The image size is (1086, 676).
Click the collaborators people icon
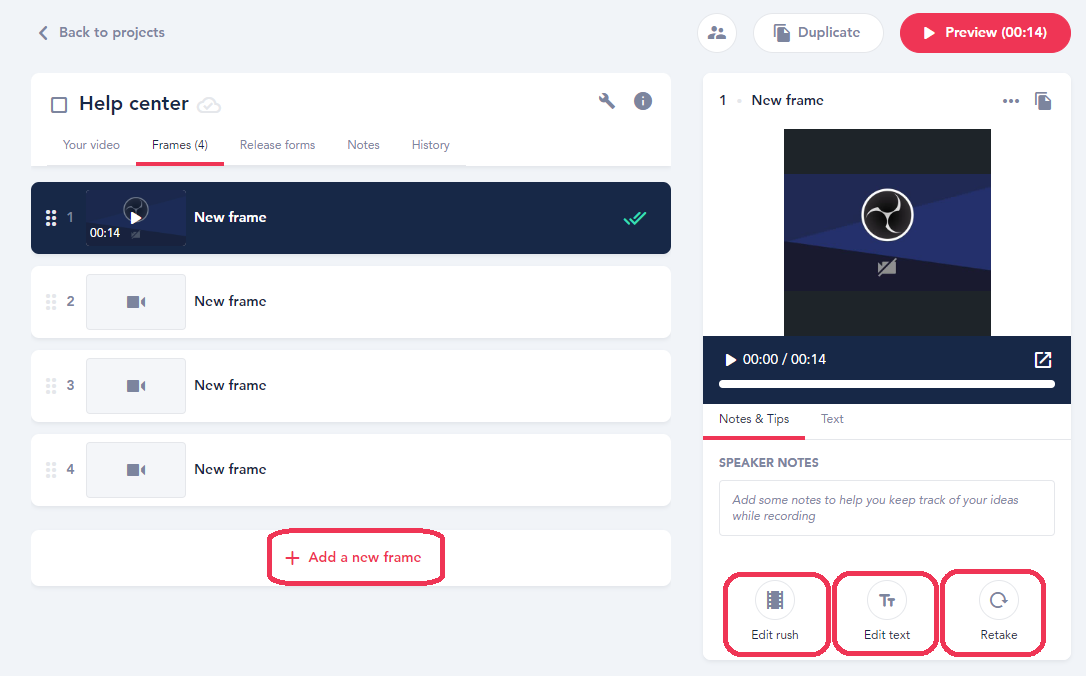coord(716,33)
